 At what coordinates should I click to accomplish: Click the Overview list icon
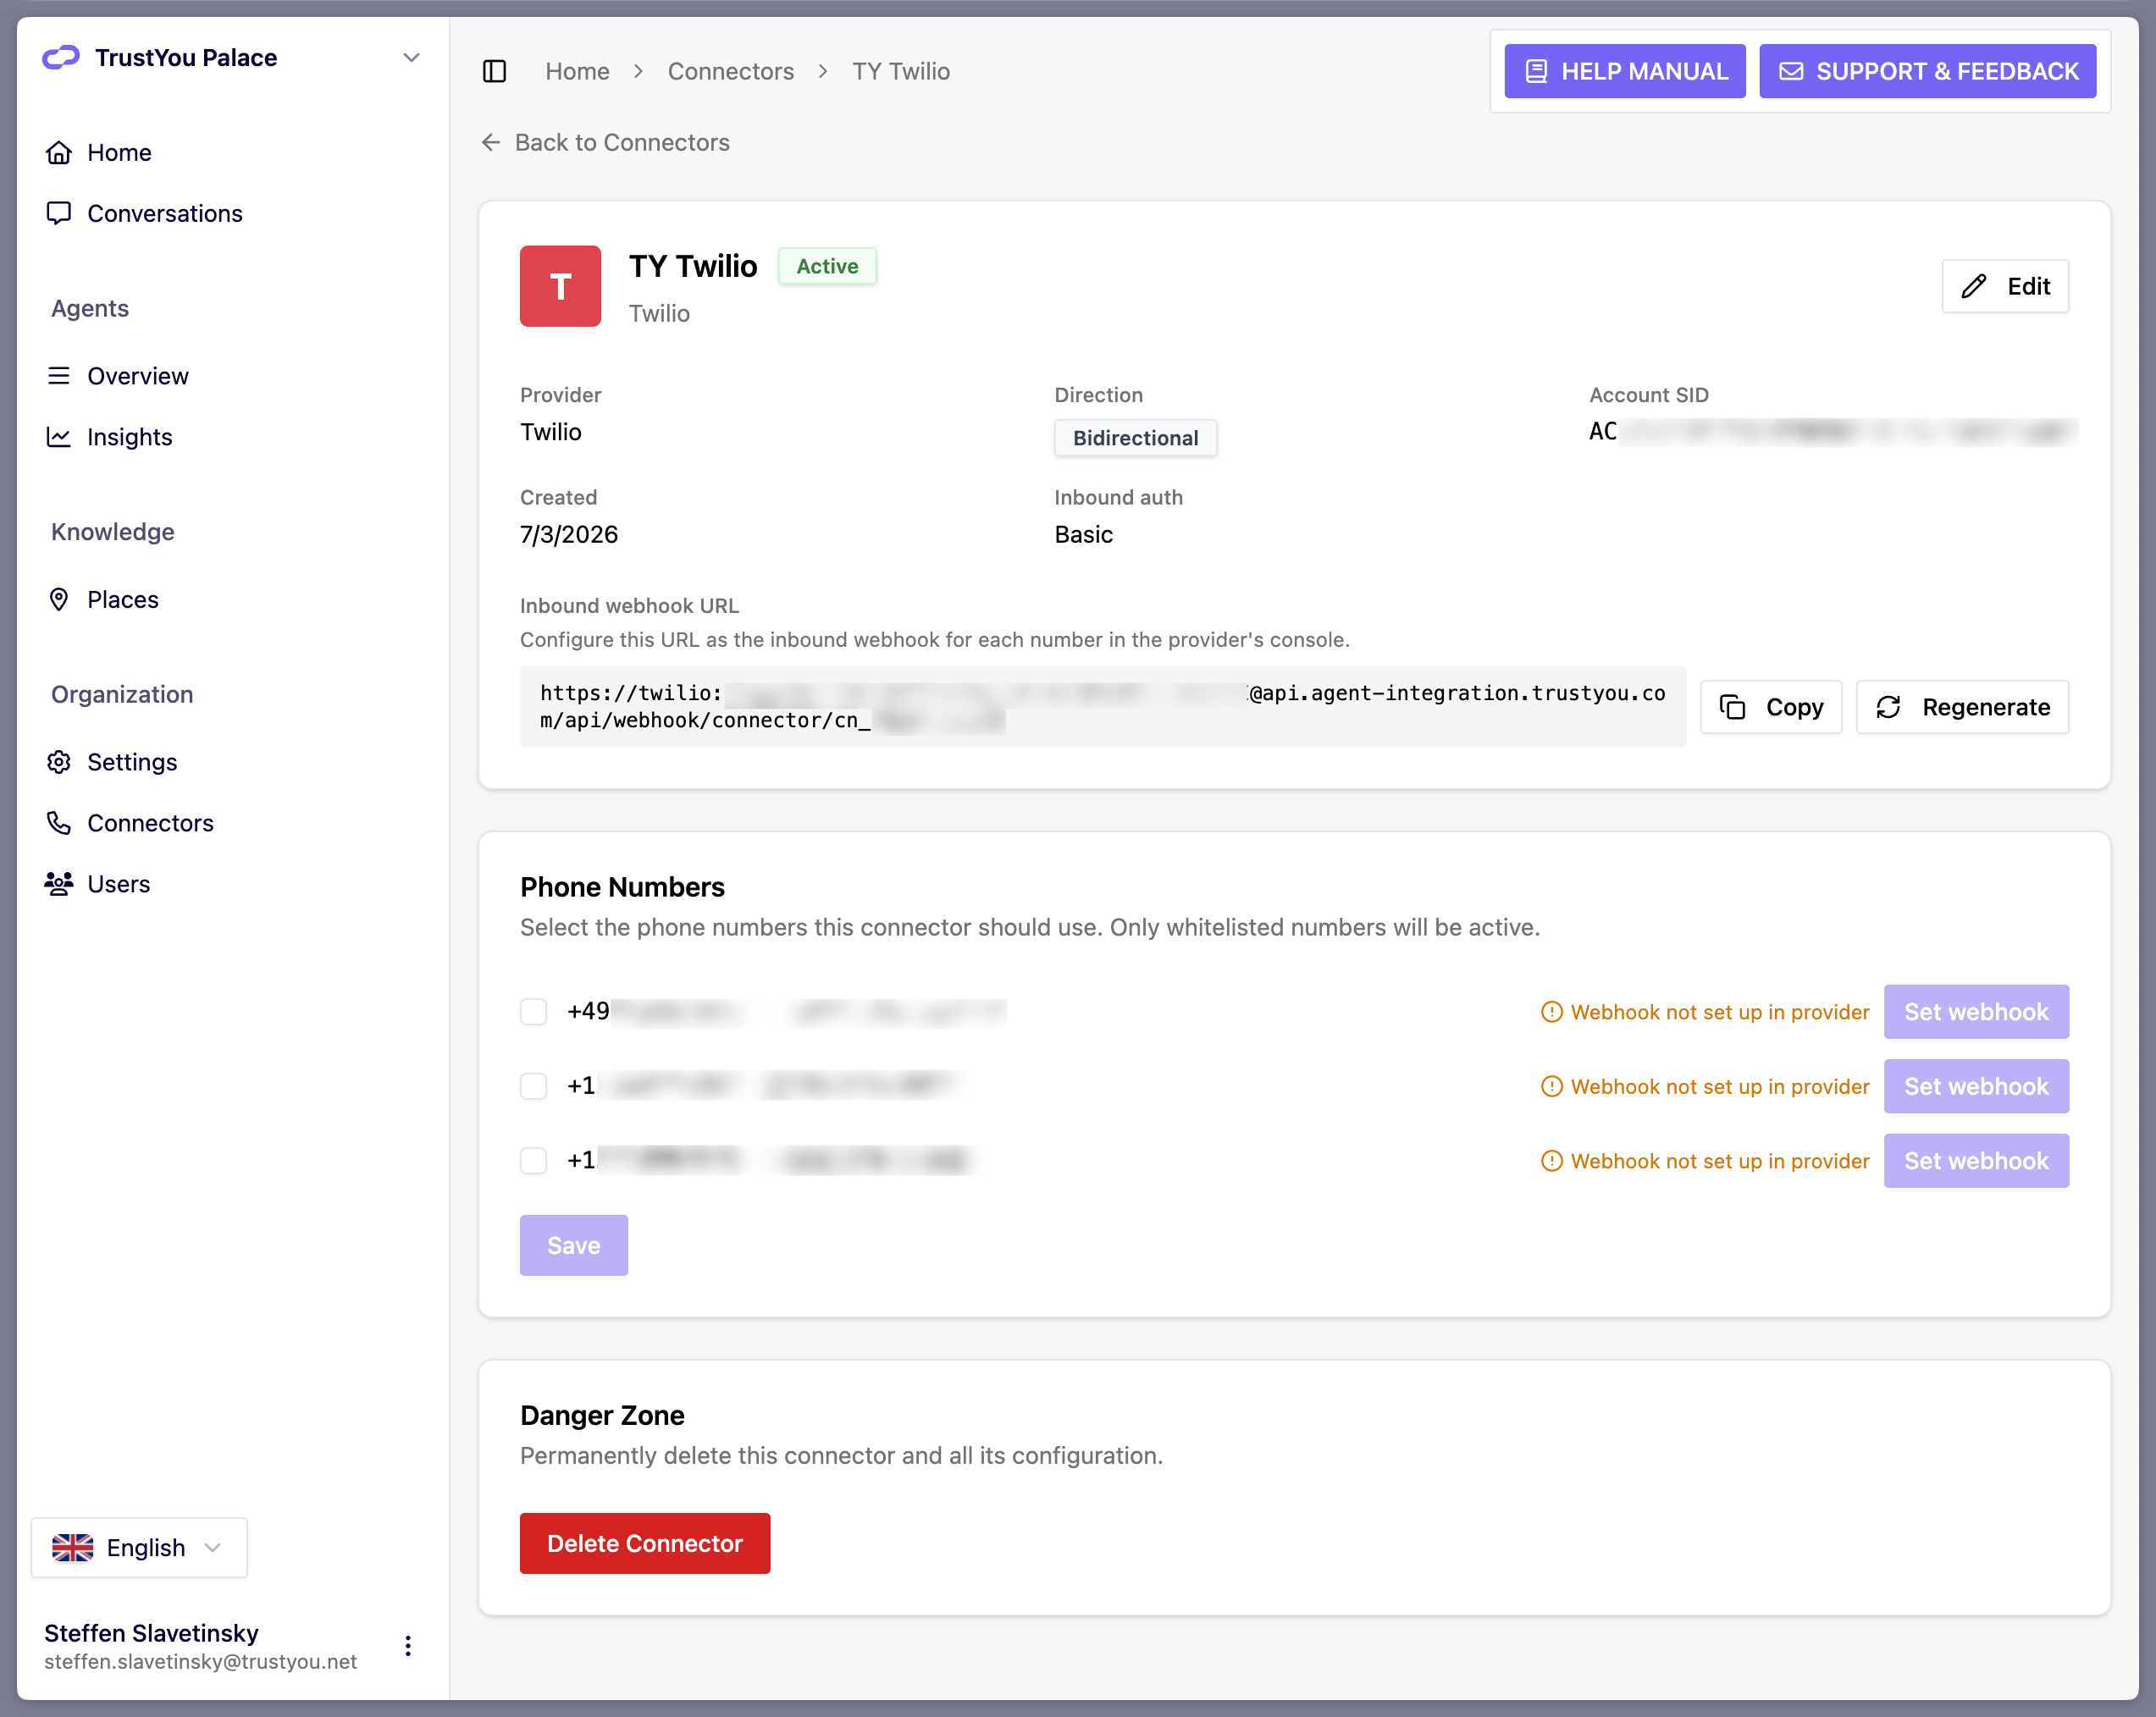(59, 375)
